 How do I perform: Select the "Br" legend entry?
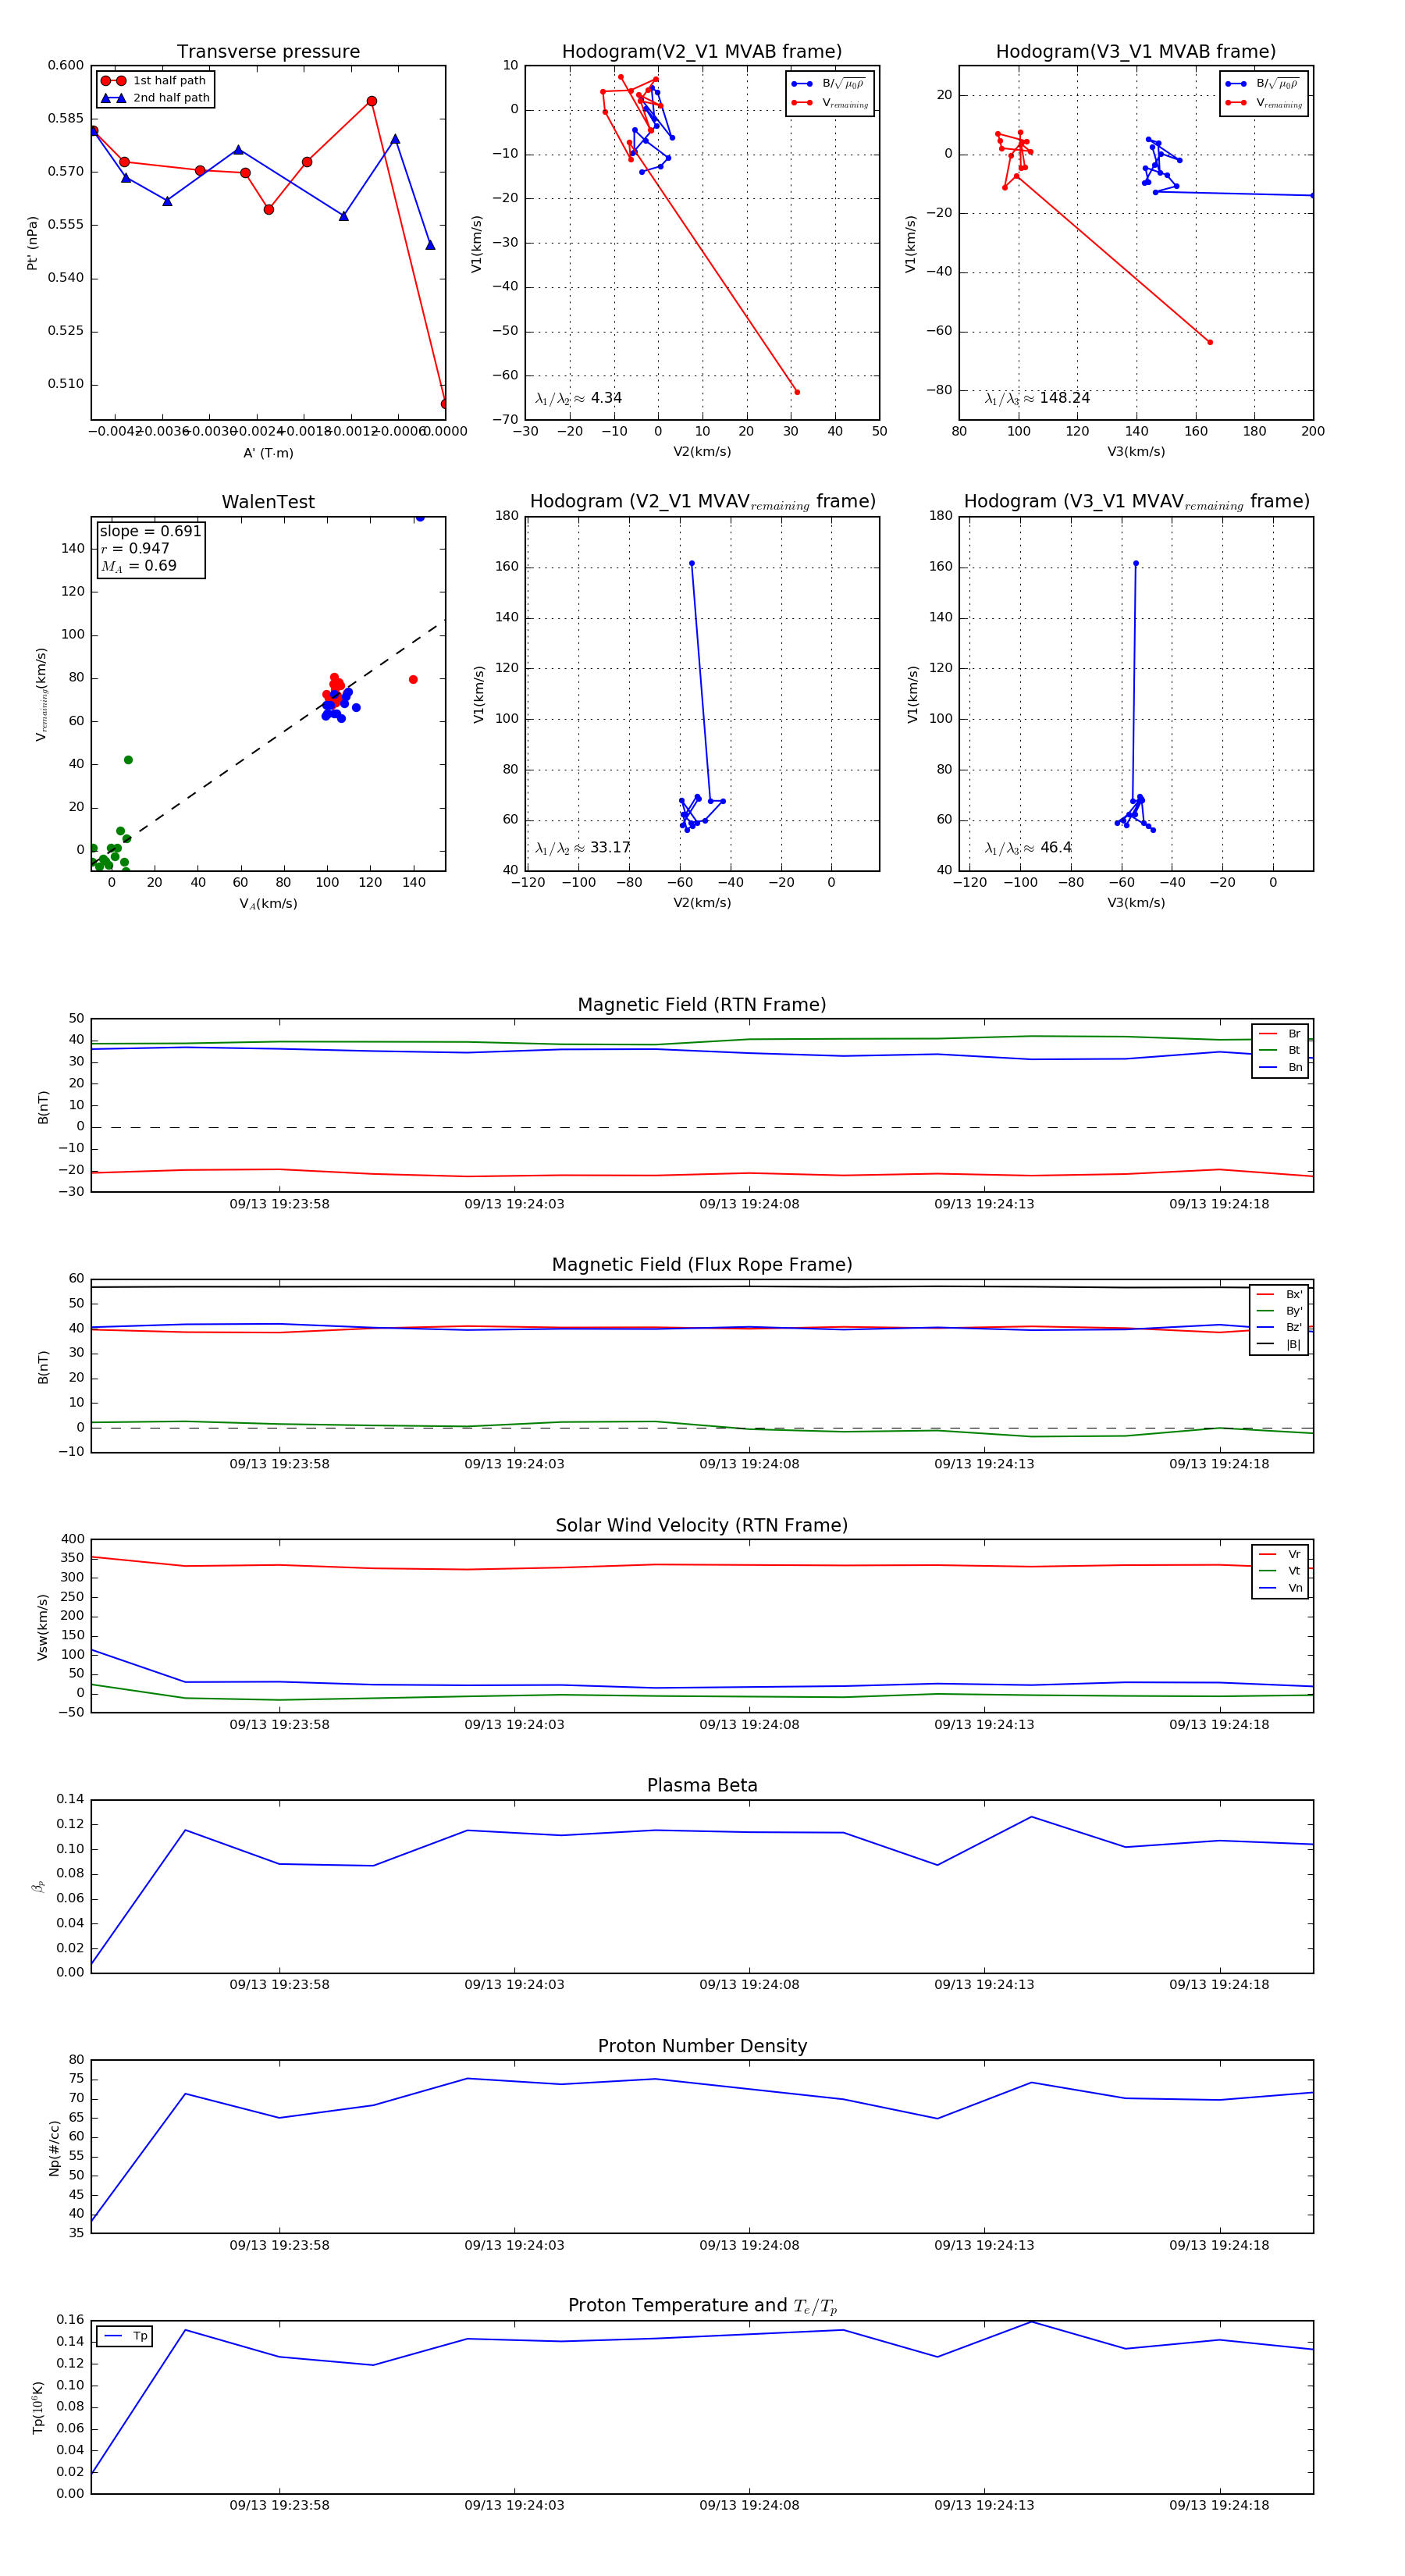pos(1280,1034)
